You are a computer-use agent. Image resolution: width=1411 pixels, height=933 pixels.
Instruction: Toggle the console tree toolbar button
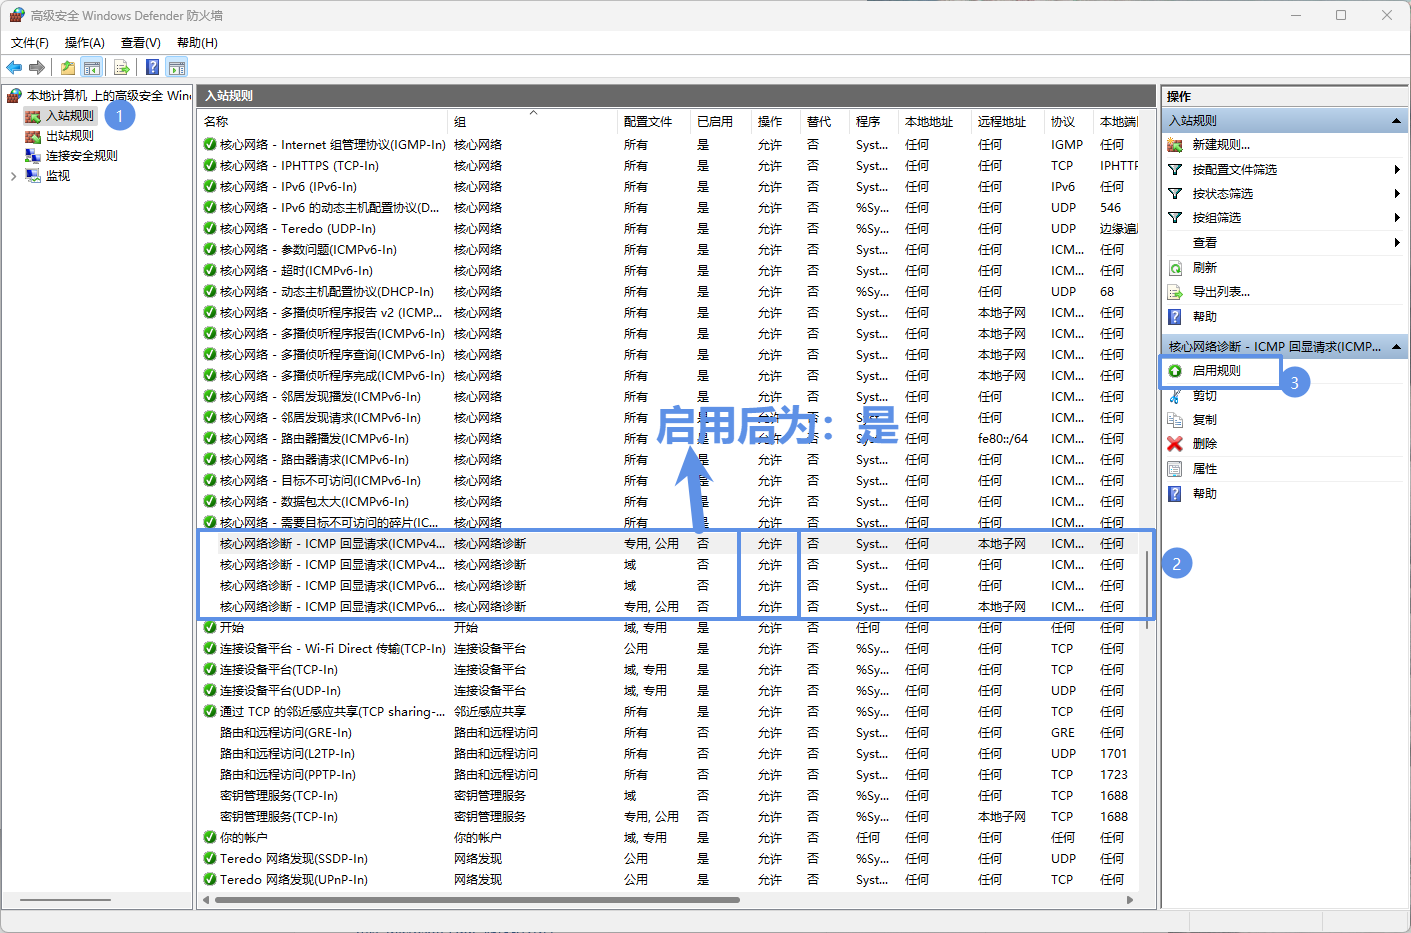[92, 67]
